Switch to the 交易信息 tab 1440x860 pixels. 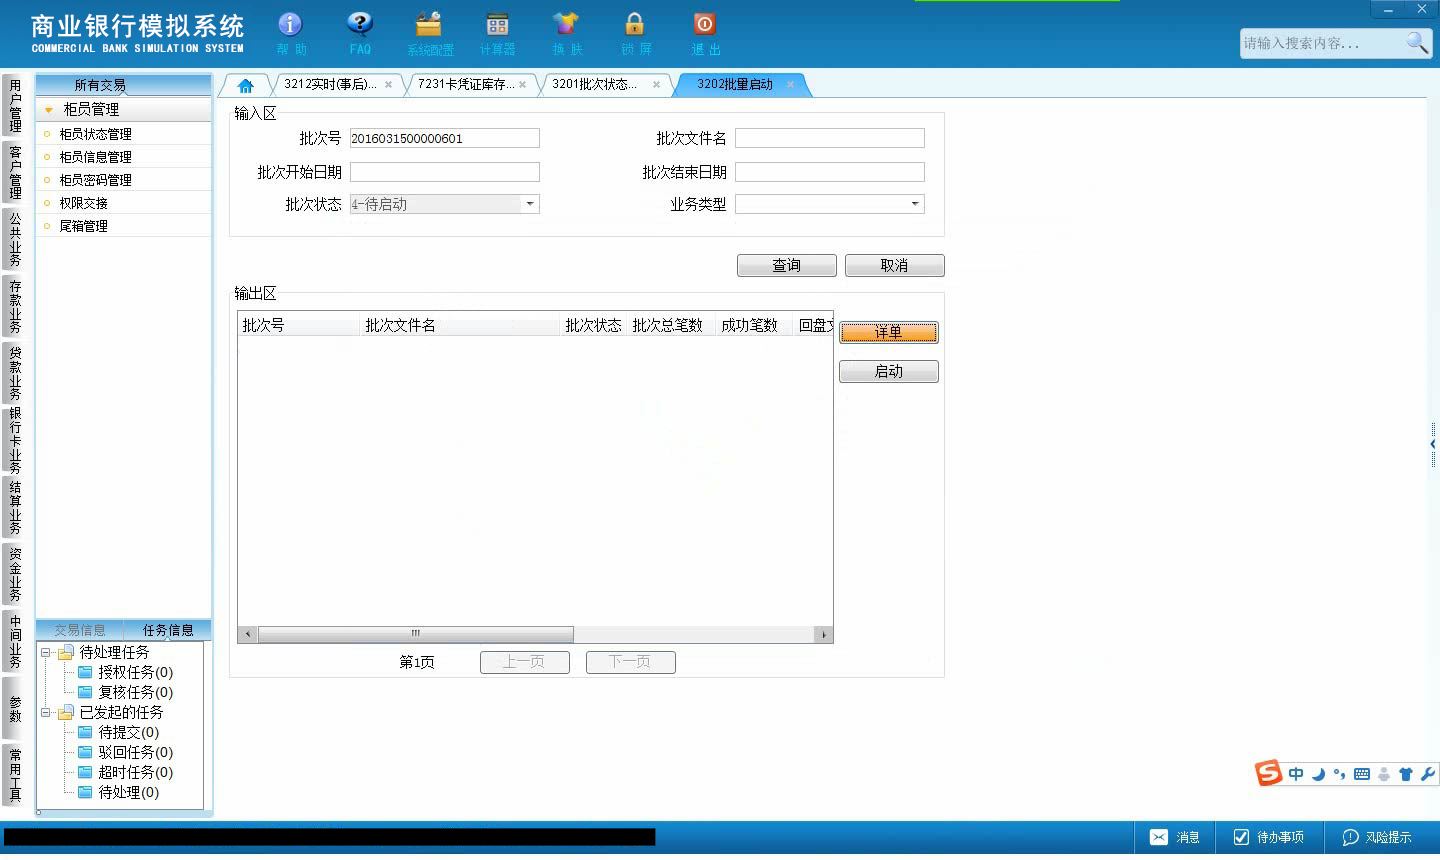point(80,630)
